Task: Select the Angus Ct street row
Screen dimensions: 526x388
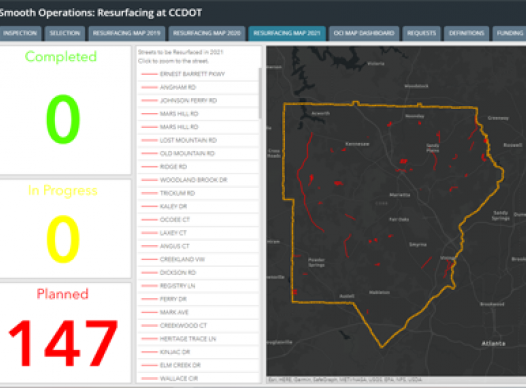Action: tap(198, 246)
